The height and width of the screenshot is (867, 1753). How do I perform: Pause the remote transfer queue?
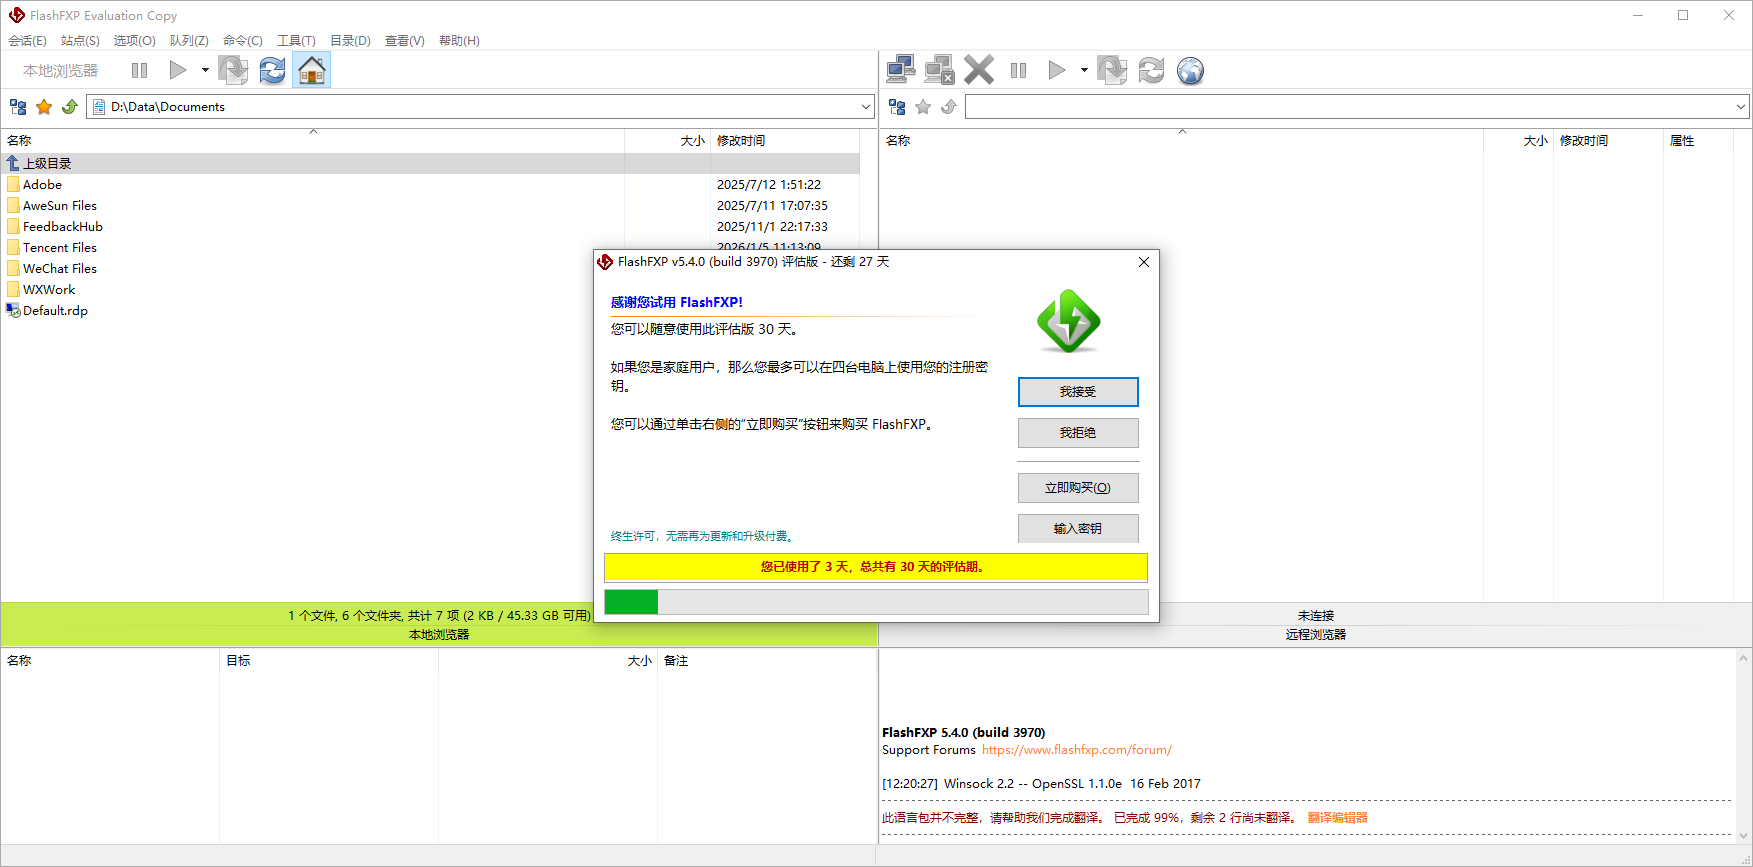click(x=1018, y=70)
